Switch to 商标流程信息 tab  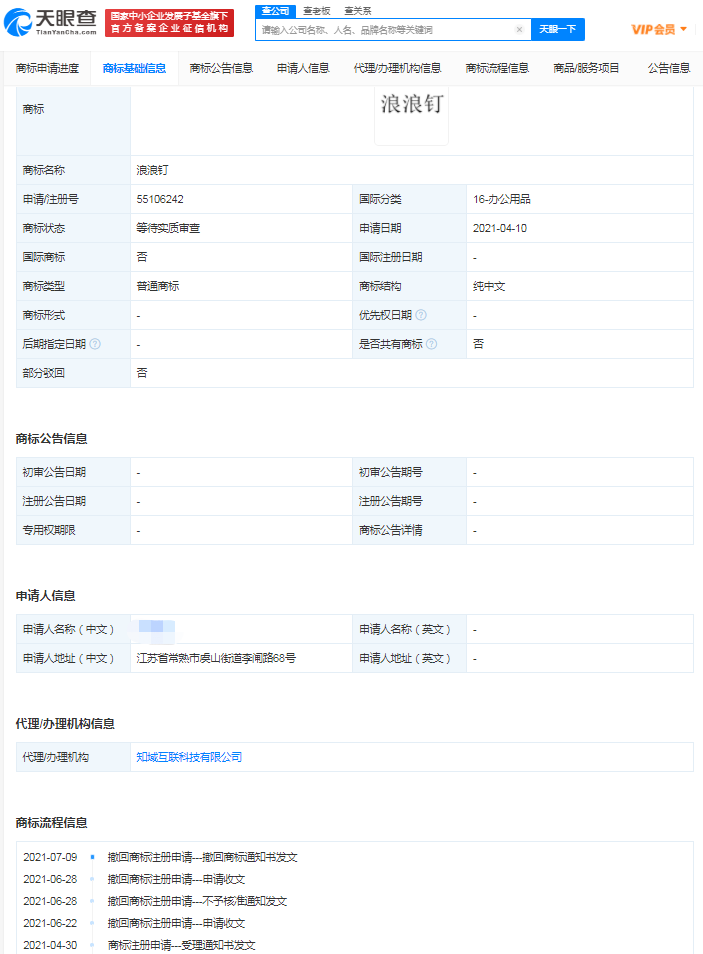point(497,68)
